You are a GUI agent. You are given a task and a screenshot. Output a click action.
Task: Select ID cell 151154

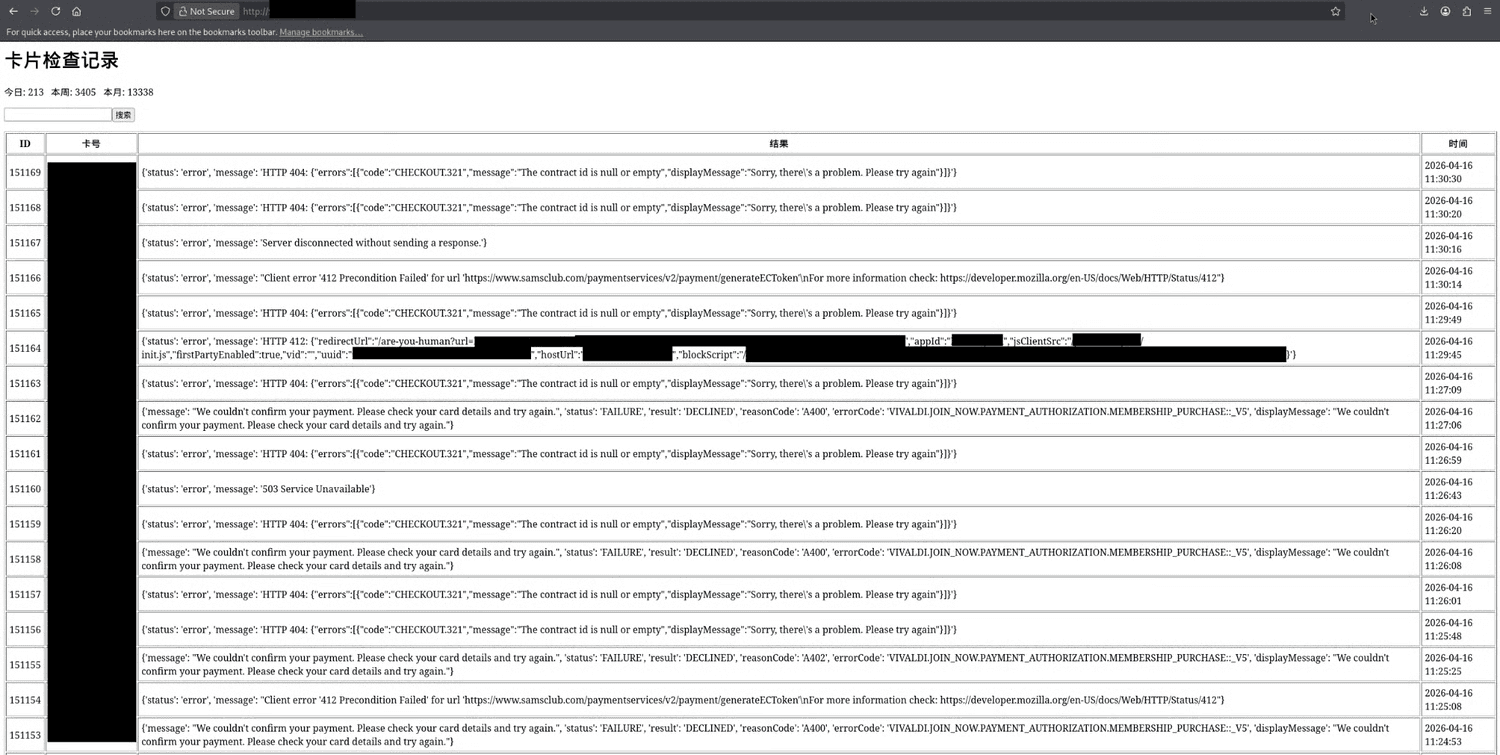click(25, 700)
